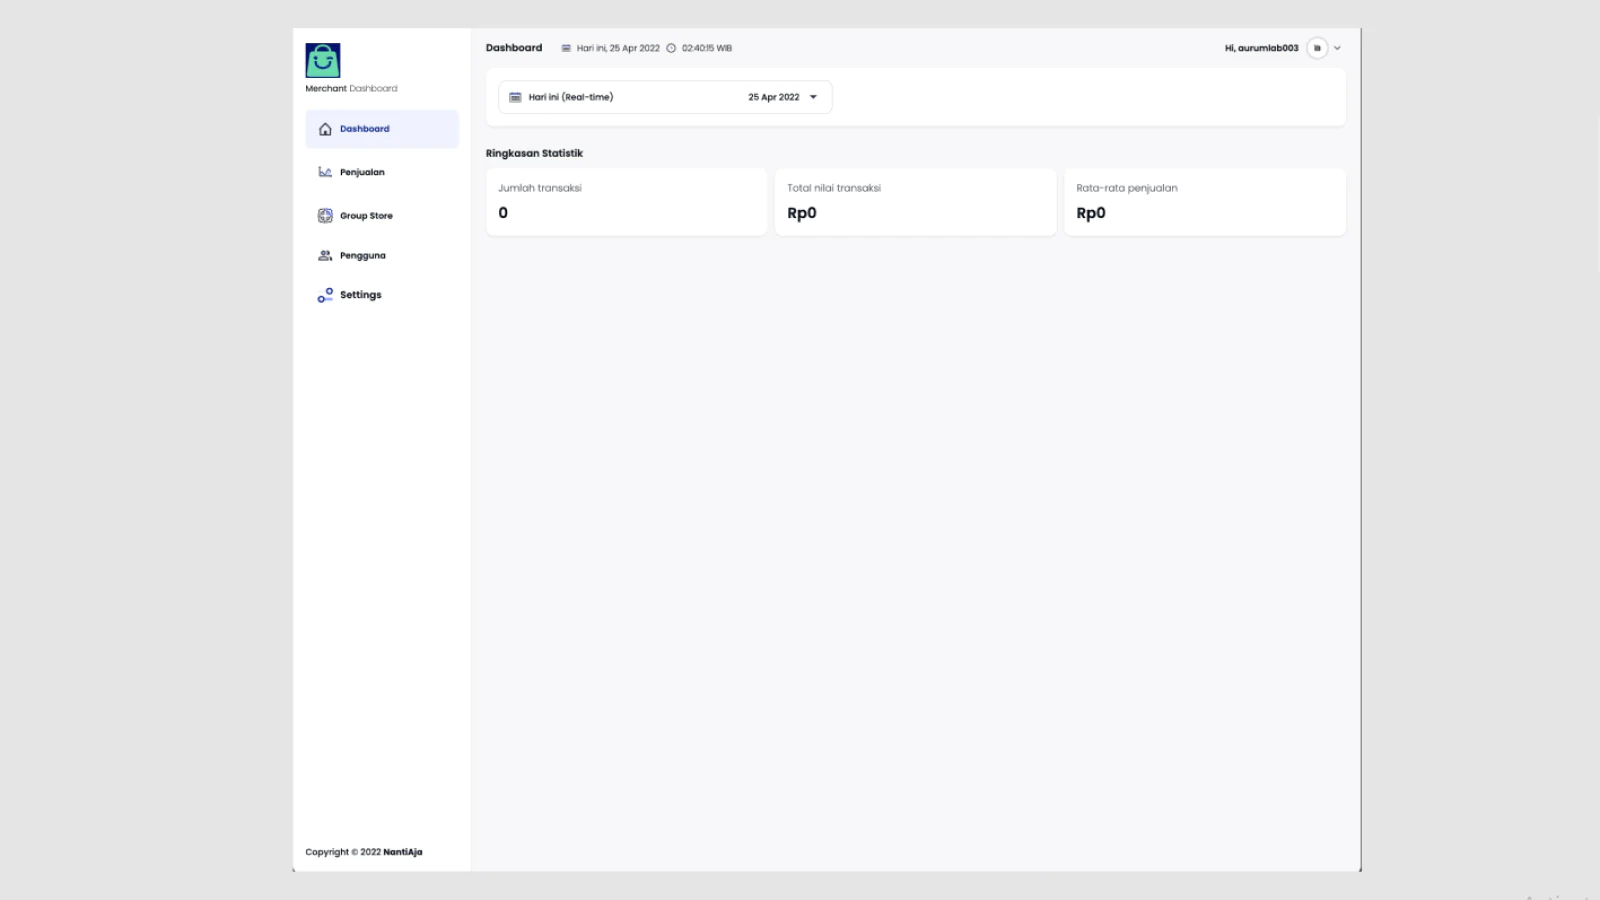Click the calendar icon in the header

566,48
